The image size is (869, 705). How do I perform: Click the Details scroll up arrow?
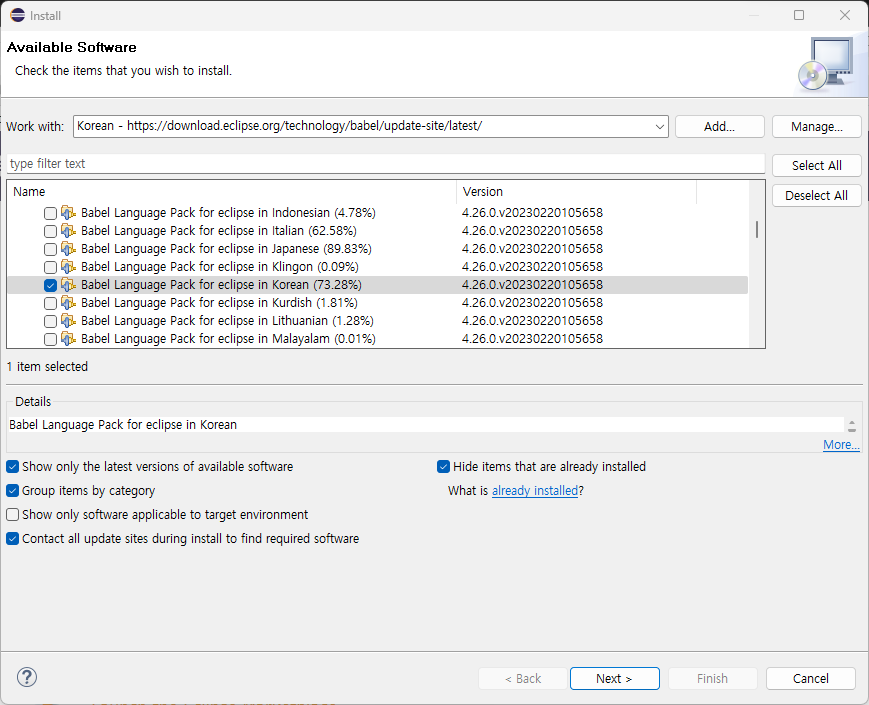coord(852,423)
